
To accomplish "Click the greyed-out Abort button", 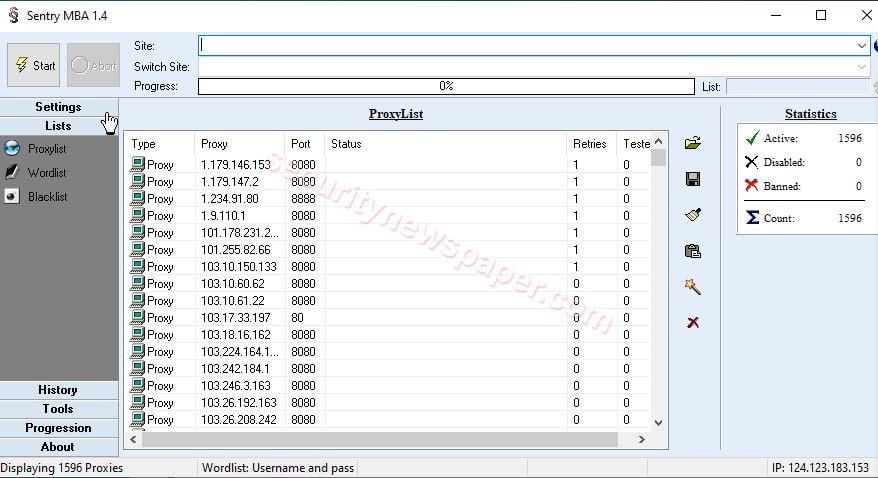I will point(94,65).
